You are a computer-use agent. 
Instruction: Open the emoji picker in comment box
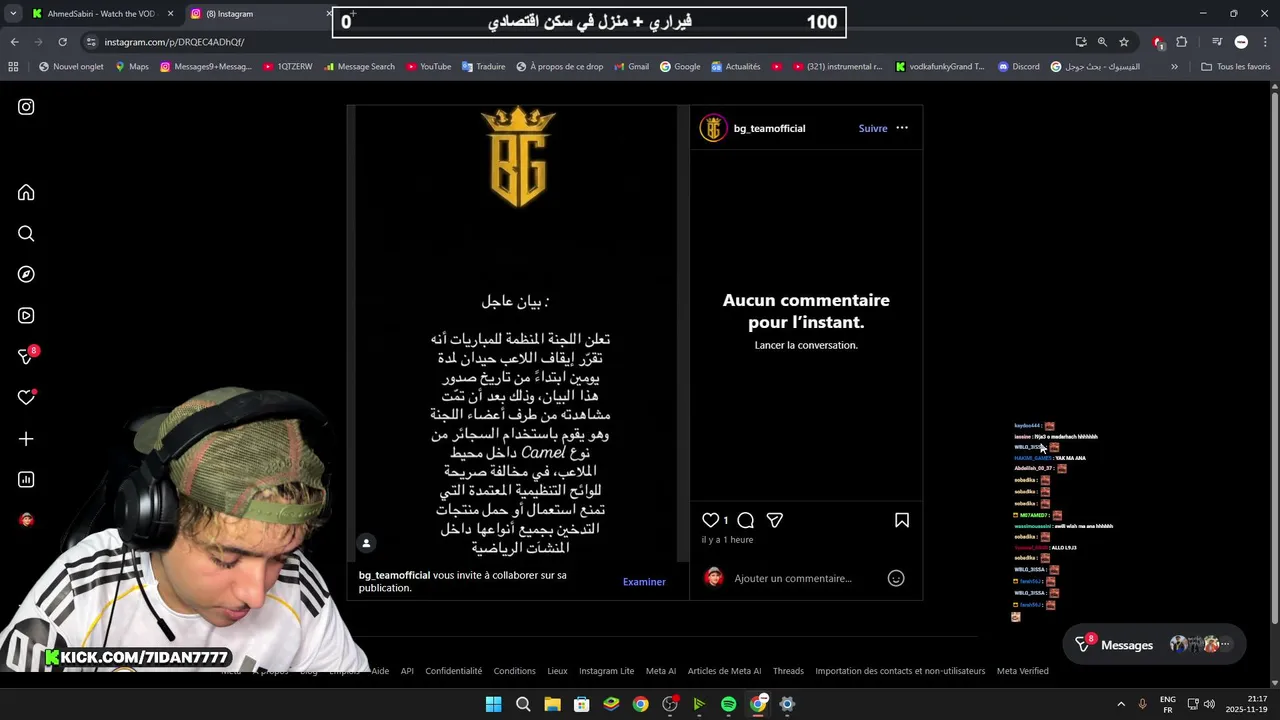click(x=896, y=578)
